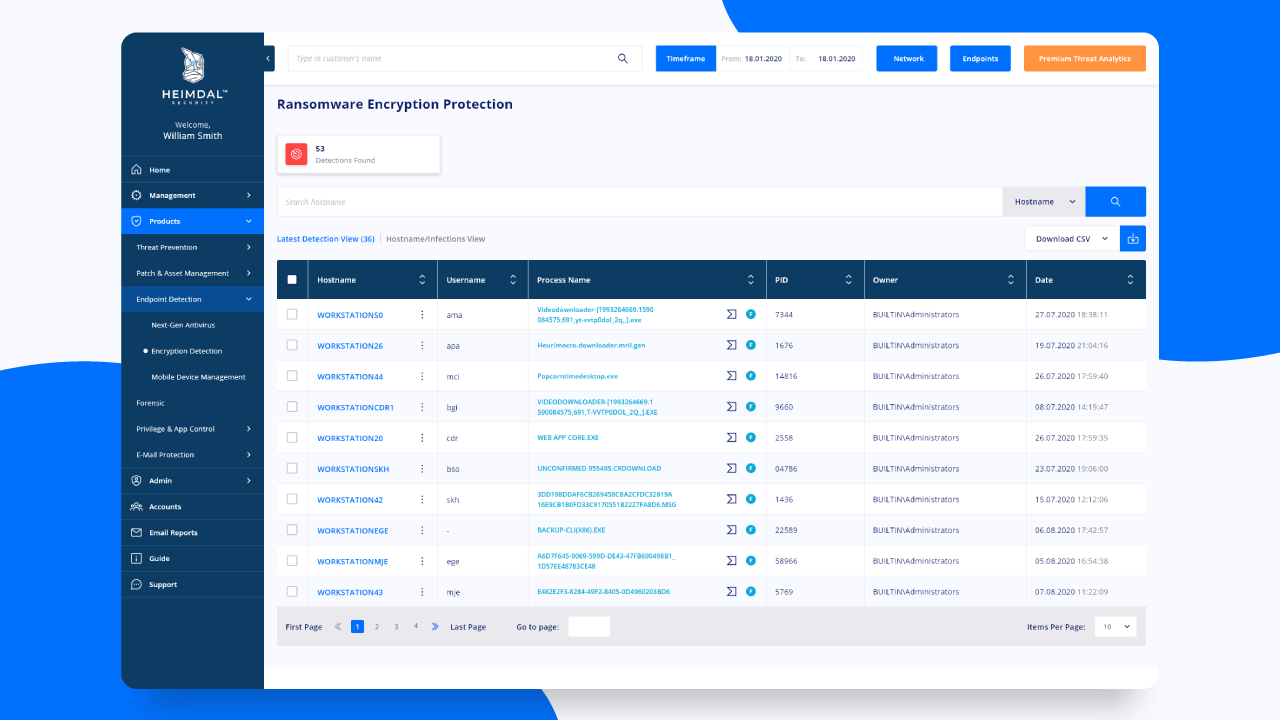Screen dimensions: 1280x720
Task: Open the three-dot menu for WORKSTATIONSKH
Action: point(422,469)
